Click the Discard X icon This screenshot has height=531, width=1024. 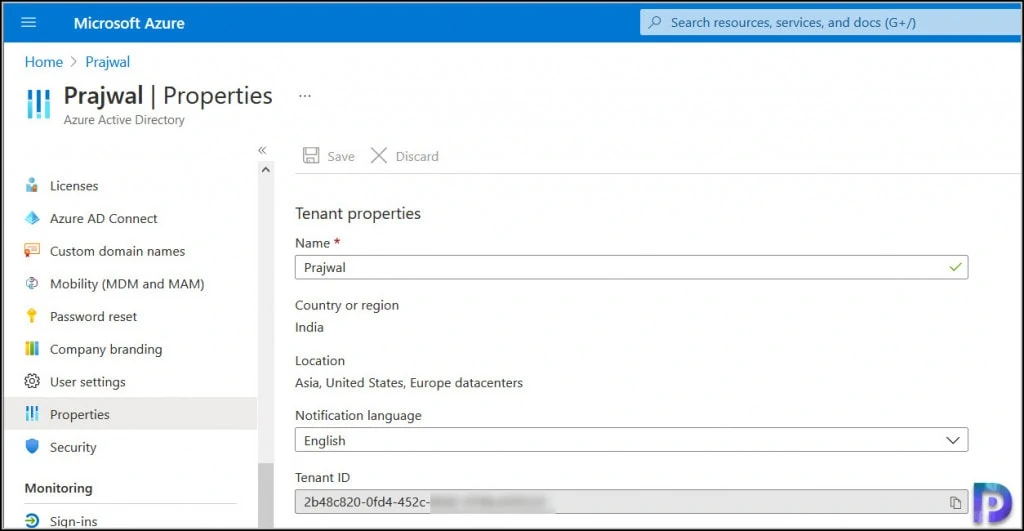pos(379,155)
